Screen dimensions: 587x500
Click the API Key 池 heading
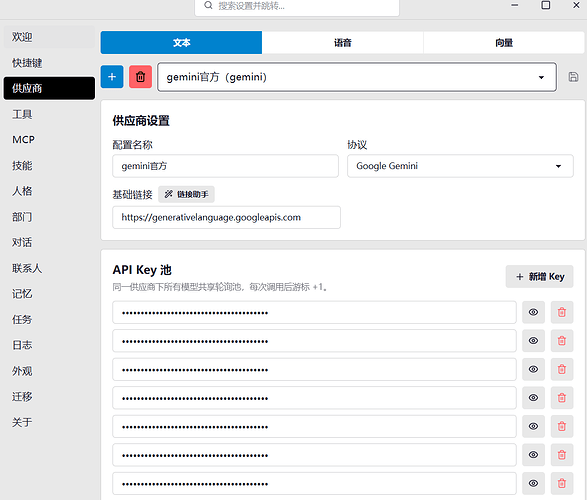tap(142, 270)
